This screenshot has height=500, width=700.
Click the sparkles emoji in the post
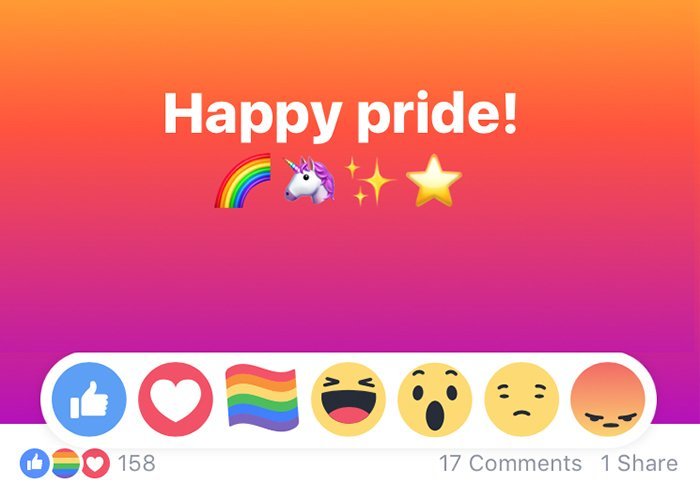(x=369, y=181)
